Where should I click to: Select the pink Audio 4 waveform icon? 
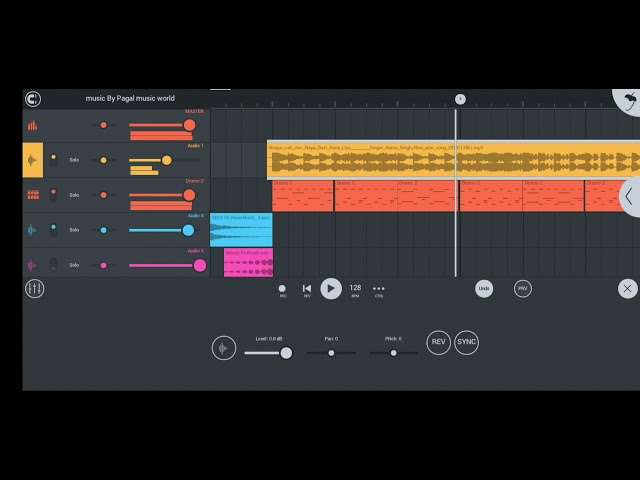point(32,265)
